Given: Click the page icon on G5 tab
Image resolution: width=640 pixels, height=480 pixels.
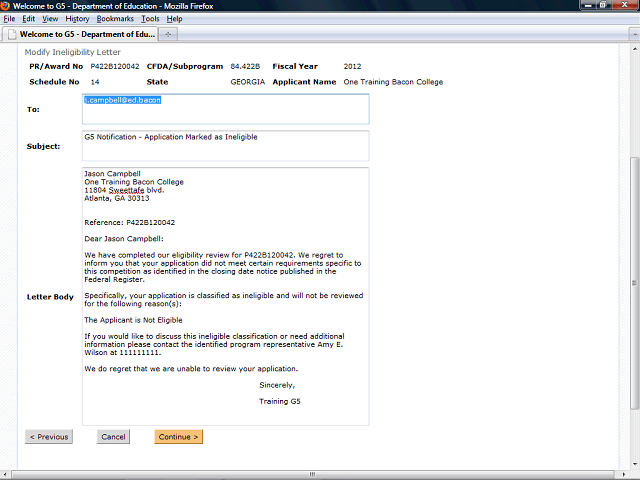Looking at the screenshot, I should [x=12, y=34].
